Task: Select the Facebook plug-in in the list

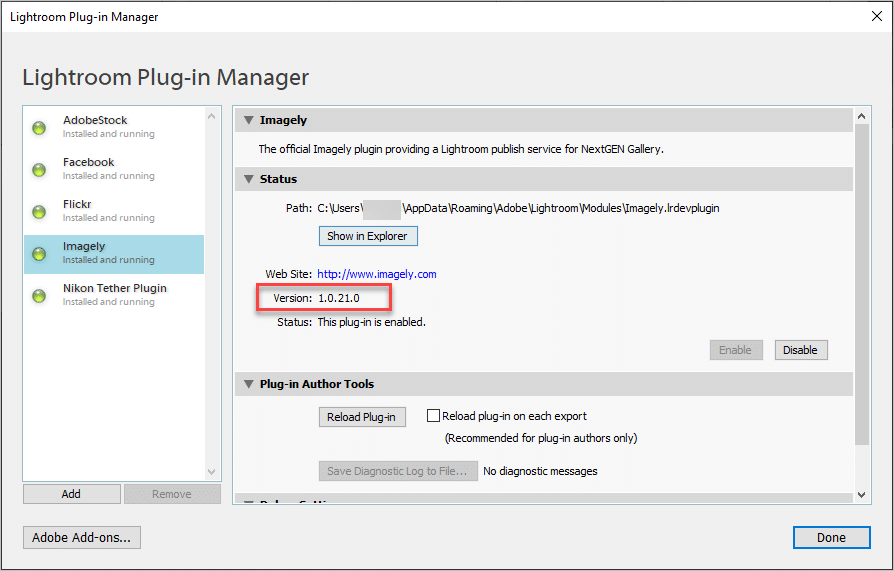Action: click(114, 169)
